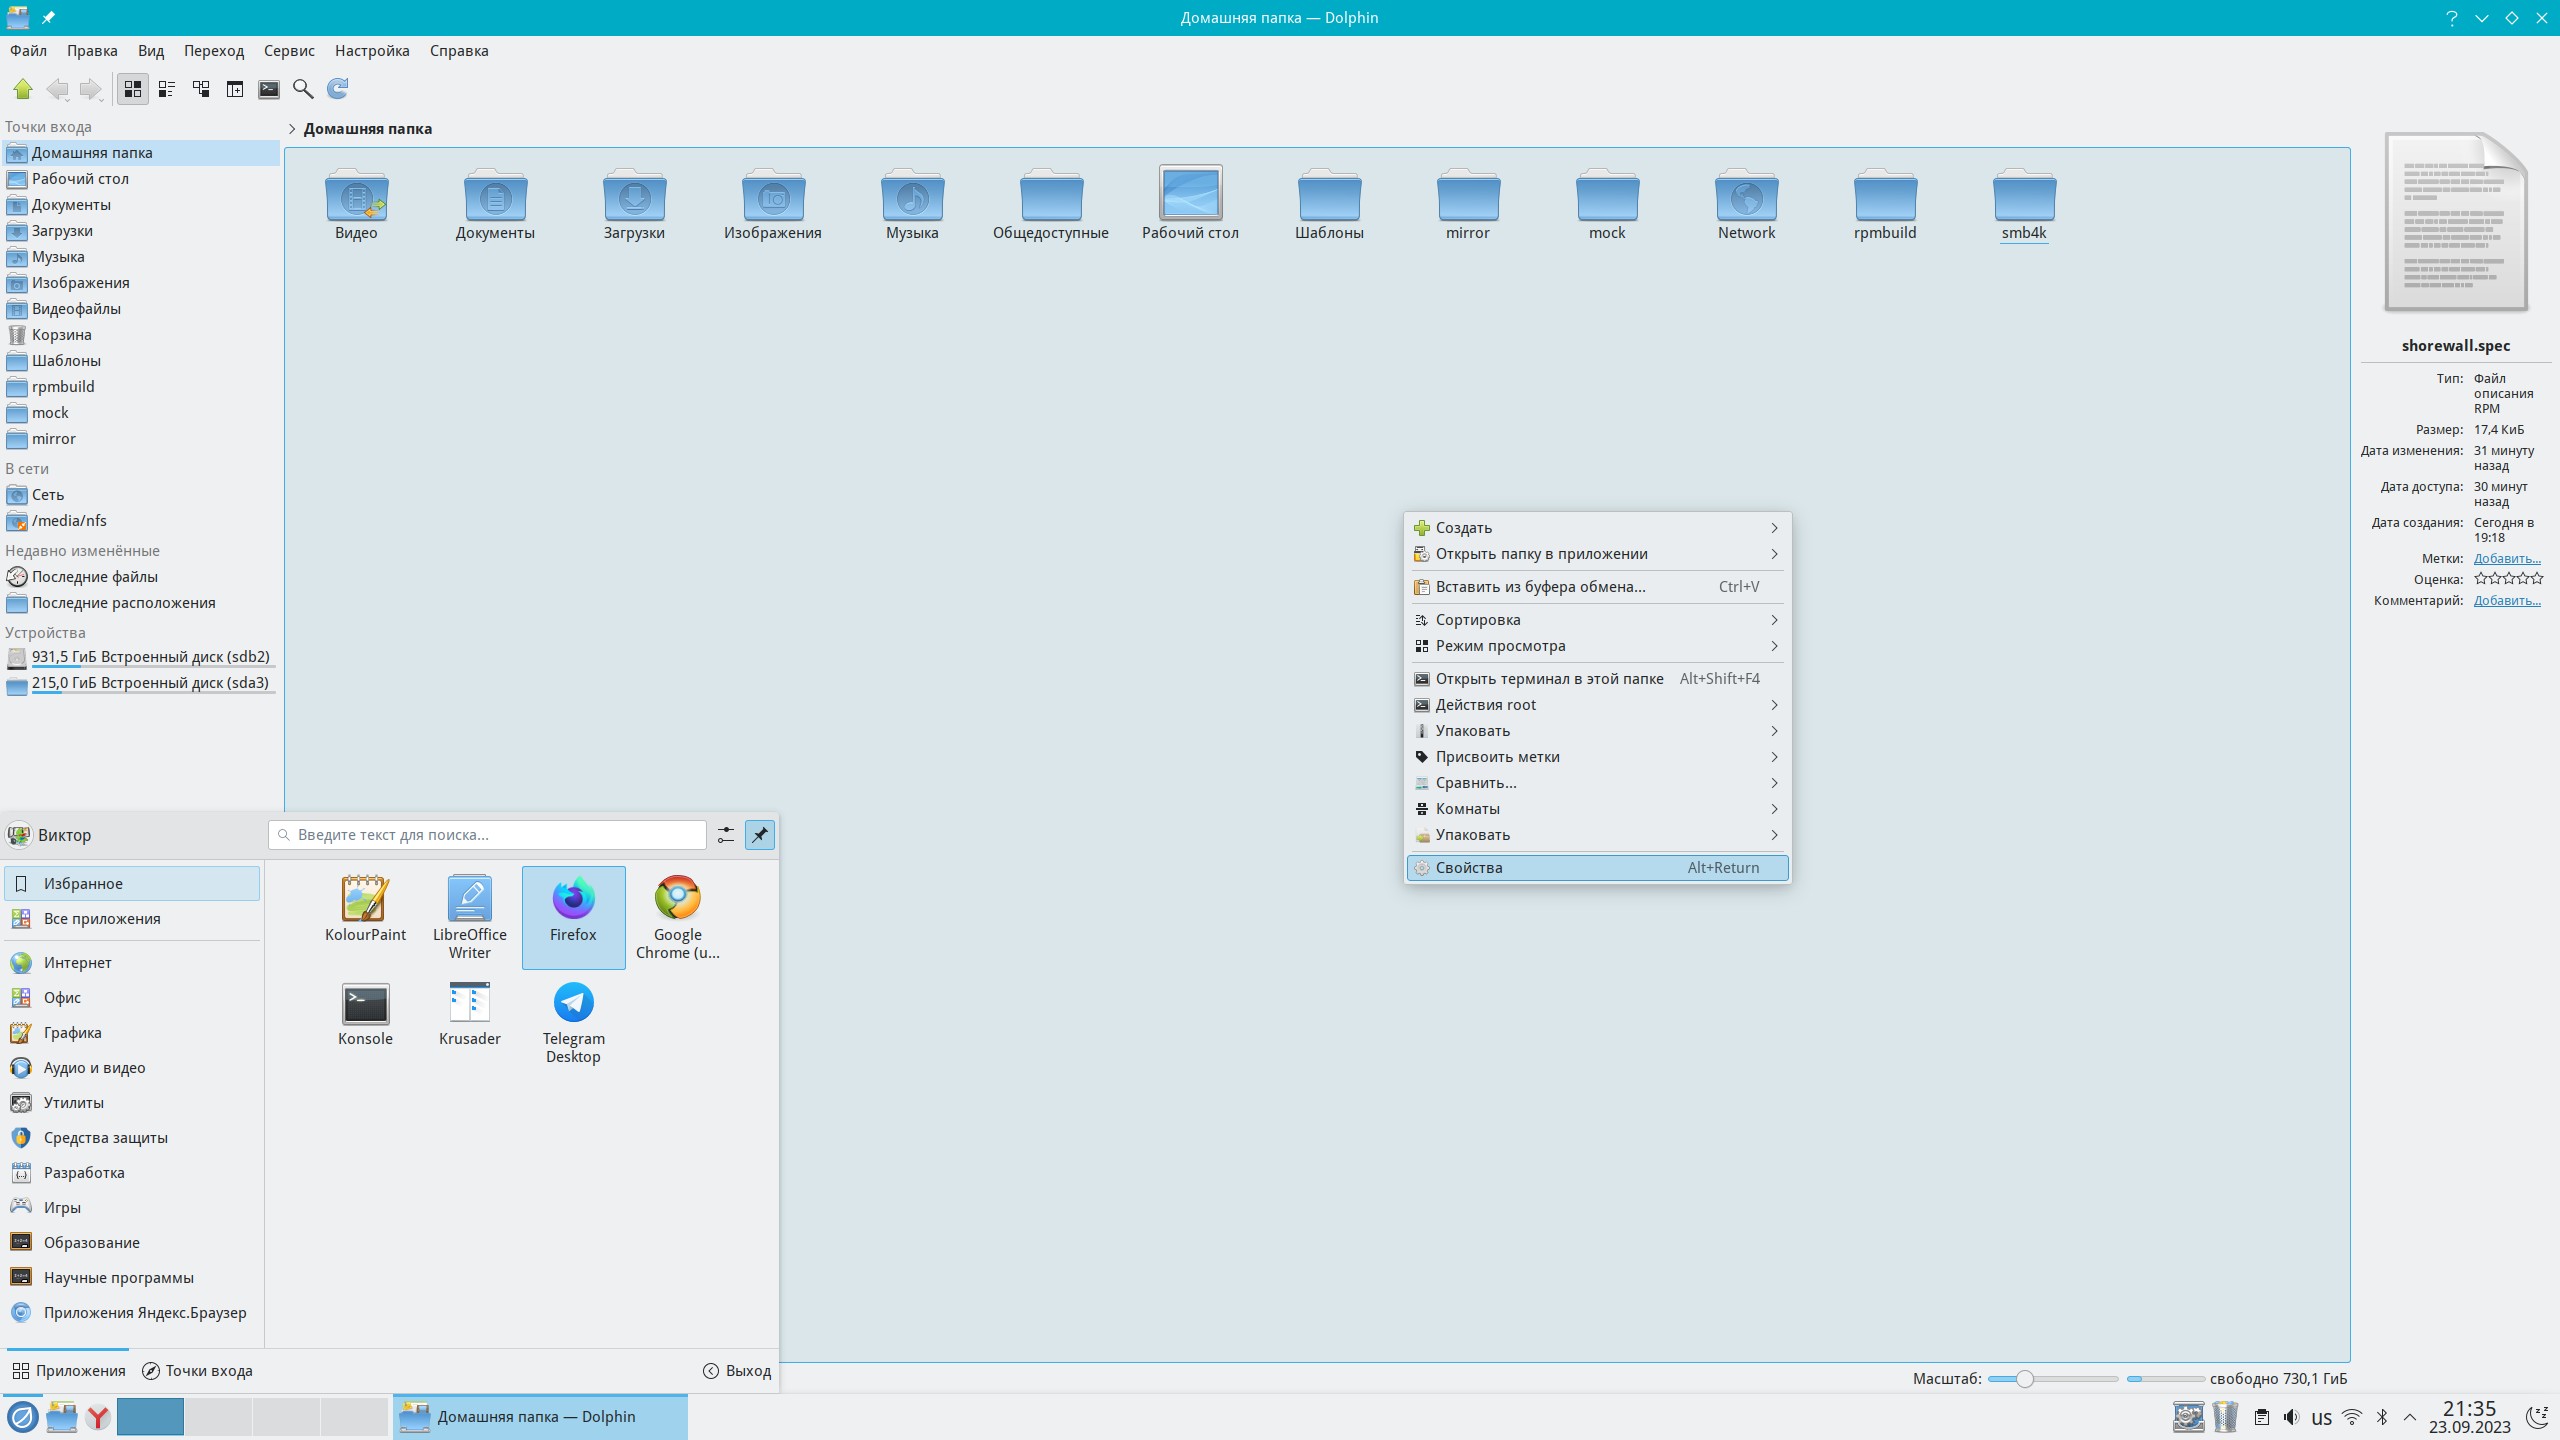The height and width of the screenshot is (1440, 2560).
Task: Click the Выход button in the launcher
Action: pyautogui.click(x=737, y=1371)
